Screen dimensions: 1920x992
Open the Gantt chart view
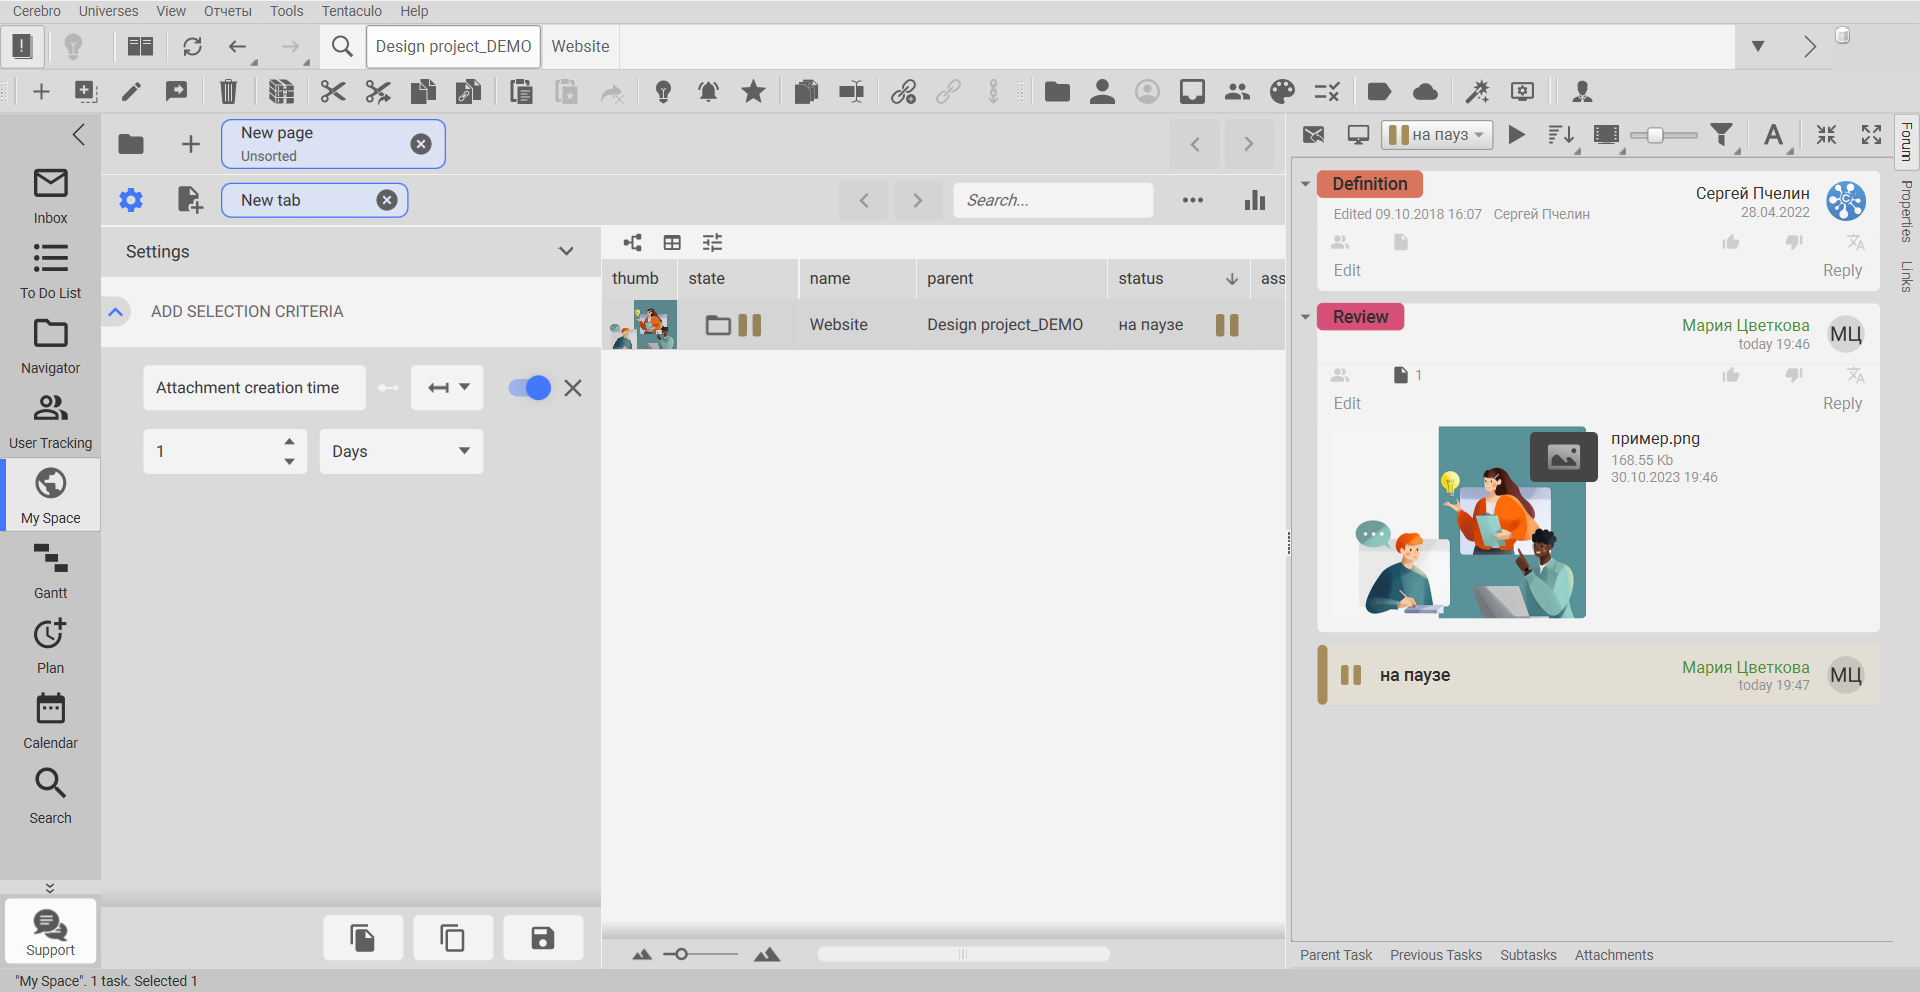(50, 571)
